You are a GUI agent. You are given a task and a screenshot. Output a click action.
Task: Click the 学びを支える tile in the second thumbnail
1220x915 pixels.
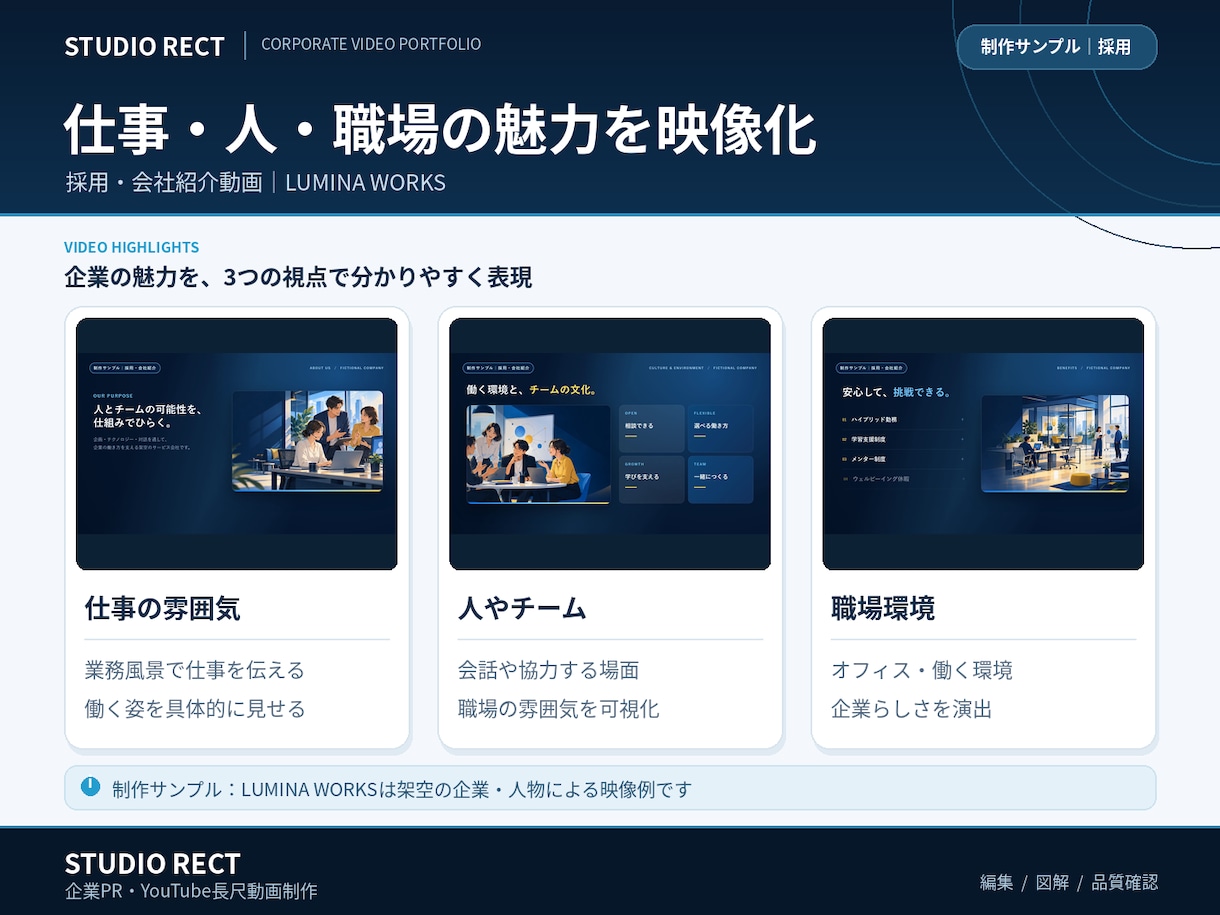(x=652, y=479)
